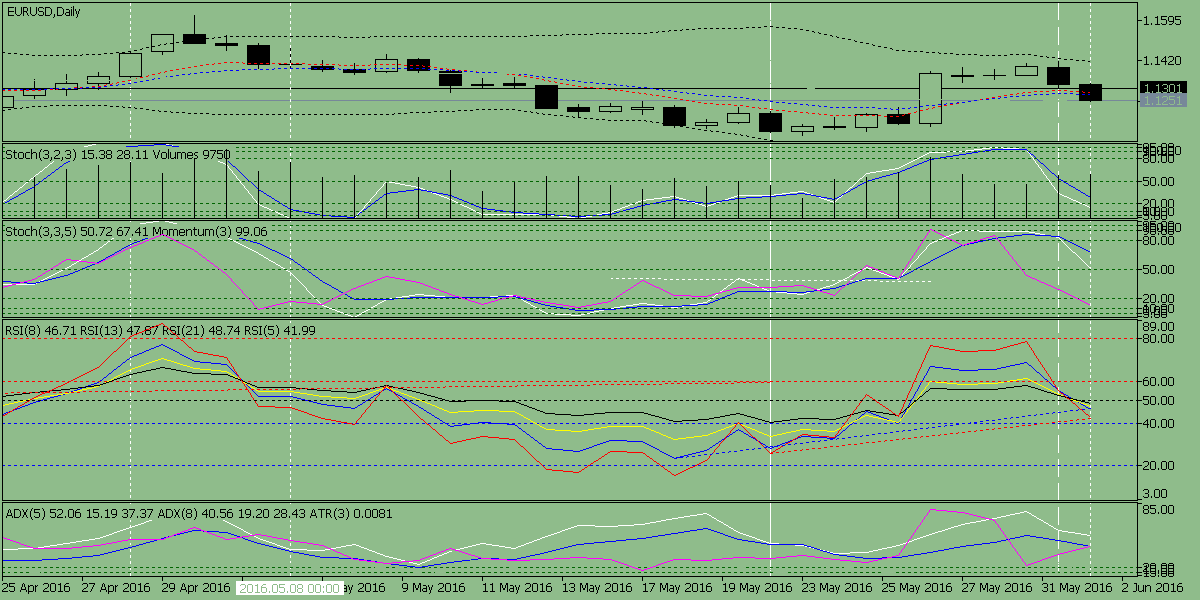The height and width of the screenshot is (600, 1200).
Task: Click the 27 May 2016 date label
Action: [x=996, y=589]
